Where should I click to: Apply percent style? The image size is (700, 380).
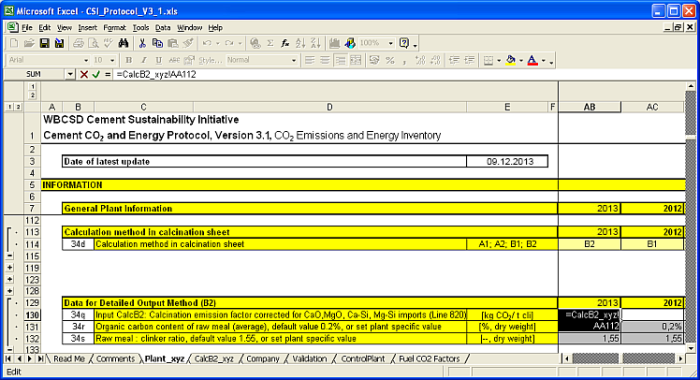[x=390, y=60]
